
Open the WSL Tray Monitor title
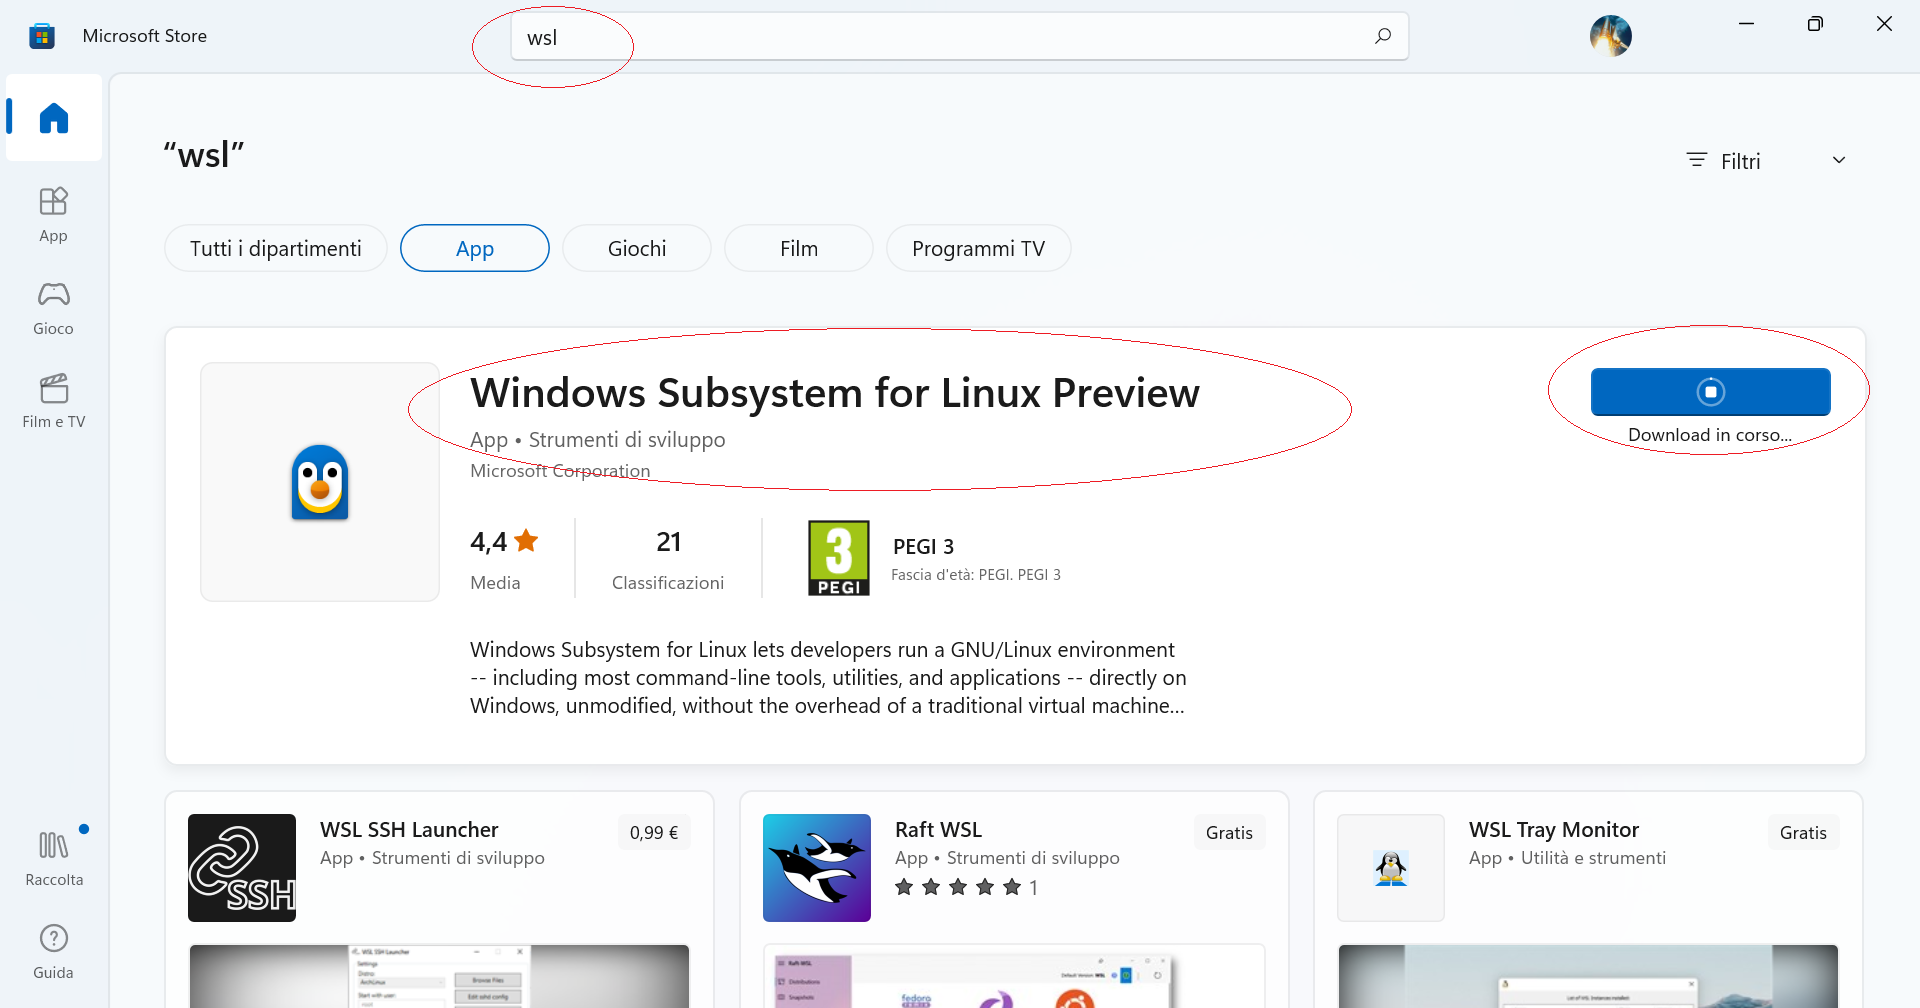(1554, 830)
